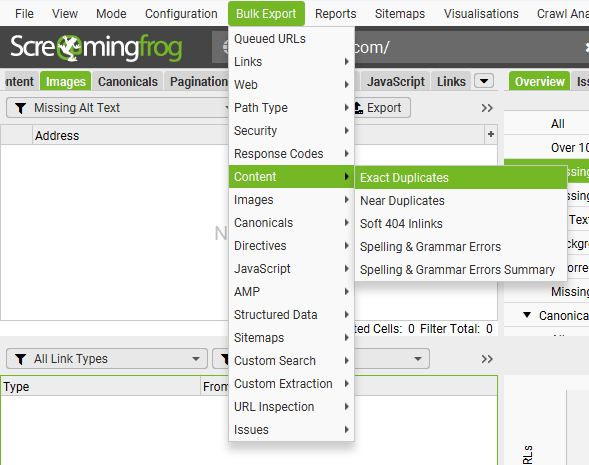The width and height of the screenshot is (589, 465).
Task: Expand the Path Type submenu
Action: click(x=291, y=108)
